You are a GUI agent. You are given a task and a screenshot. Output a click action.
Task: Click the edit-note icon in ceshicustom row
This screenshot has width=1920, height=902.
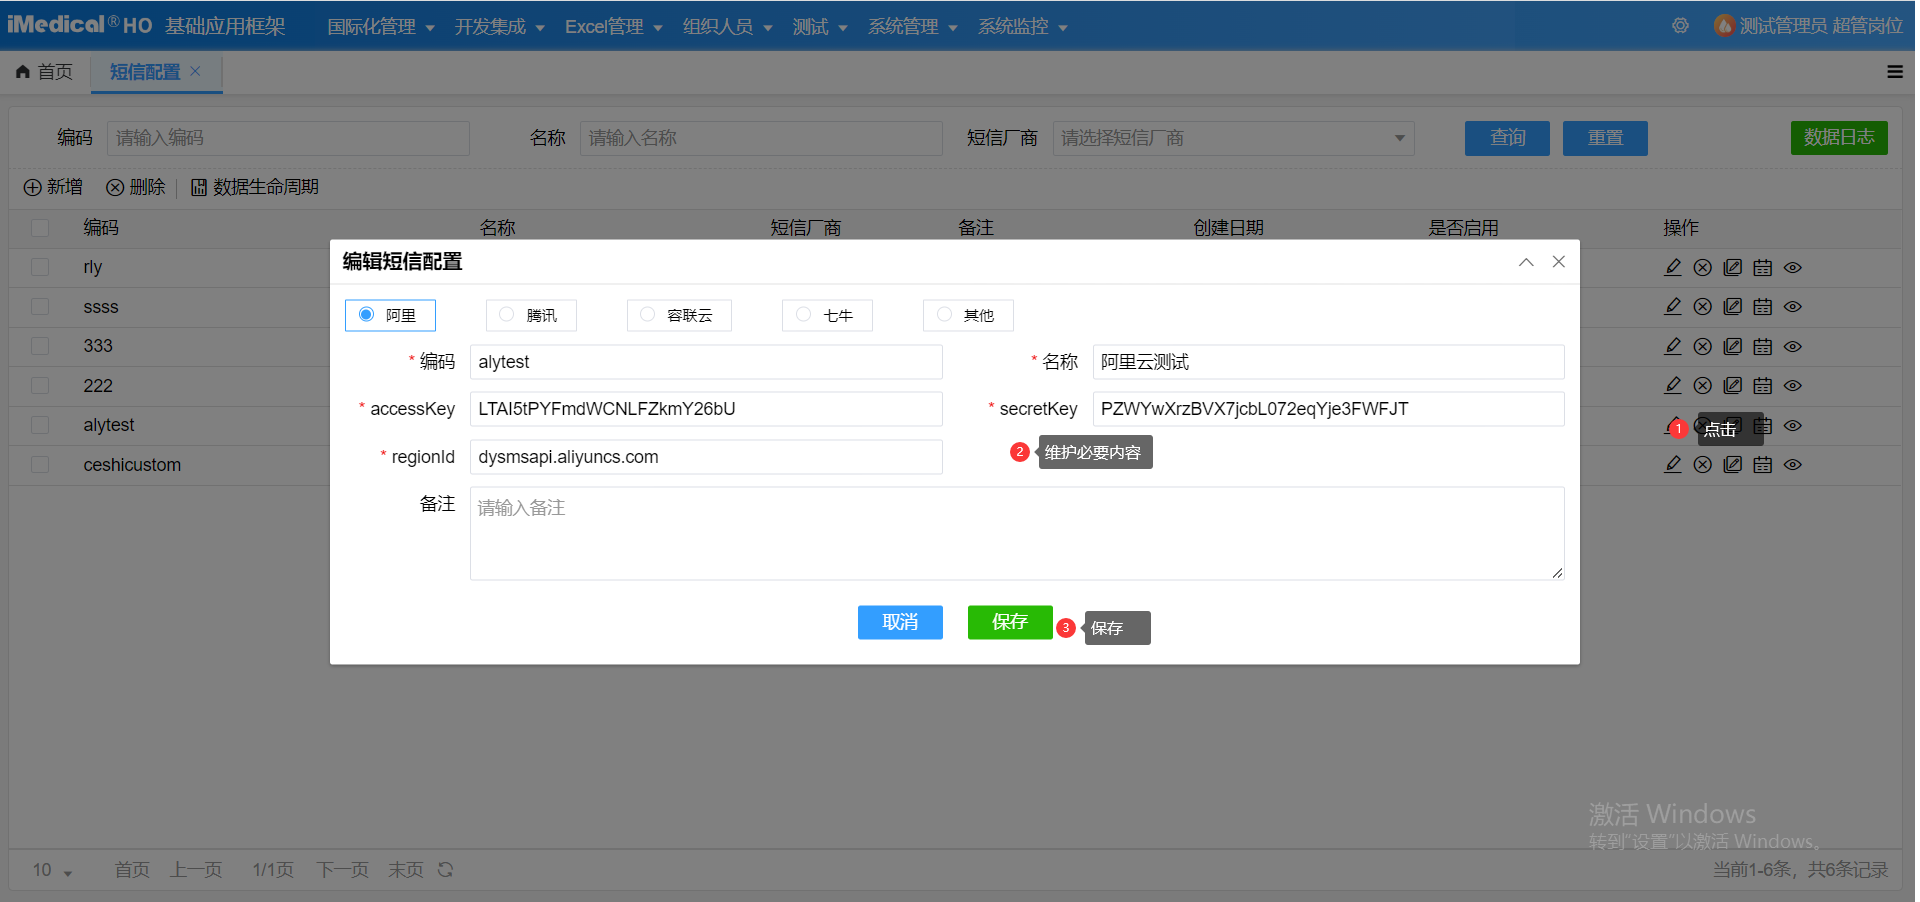point(1733,465)
